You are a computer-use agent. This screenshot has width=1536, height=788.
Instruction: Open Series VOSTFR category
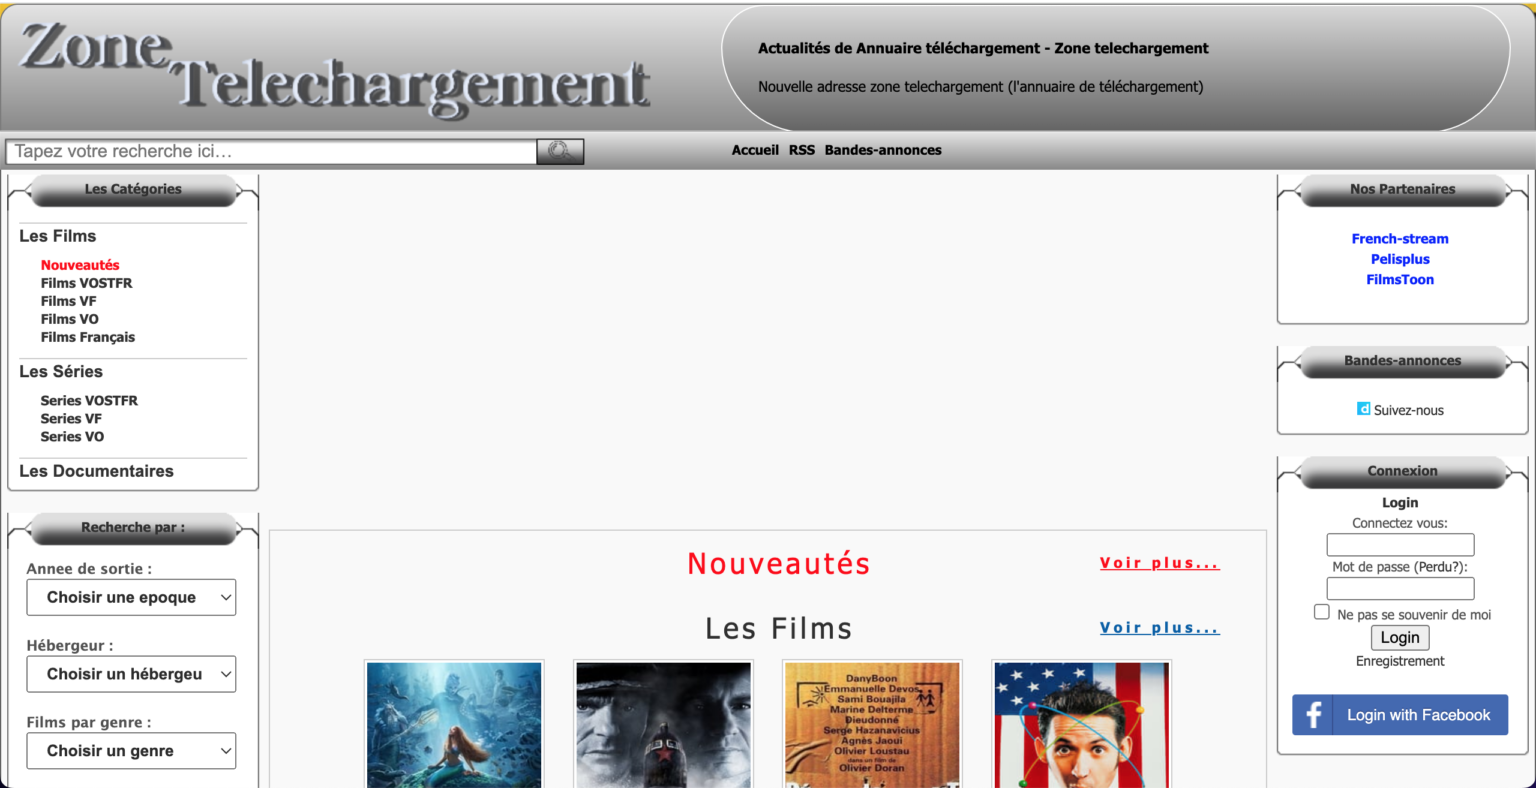(x=89, y=400)
